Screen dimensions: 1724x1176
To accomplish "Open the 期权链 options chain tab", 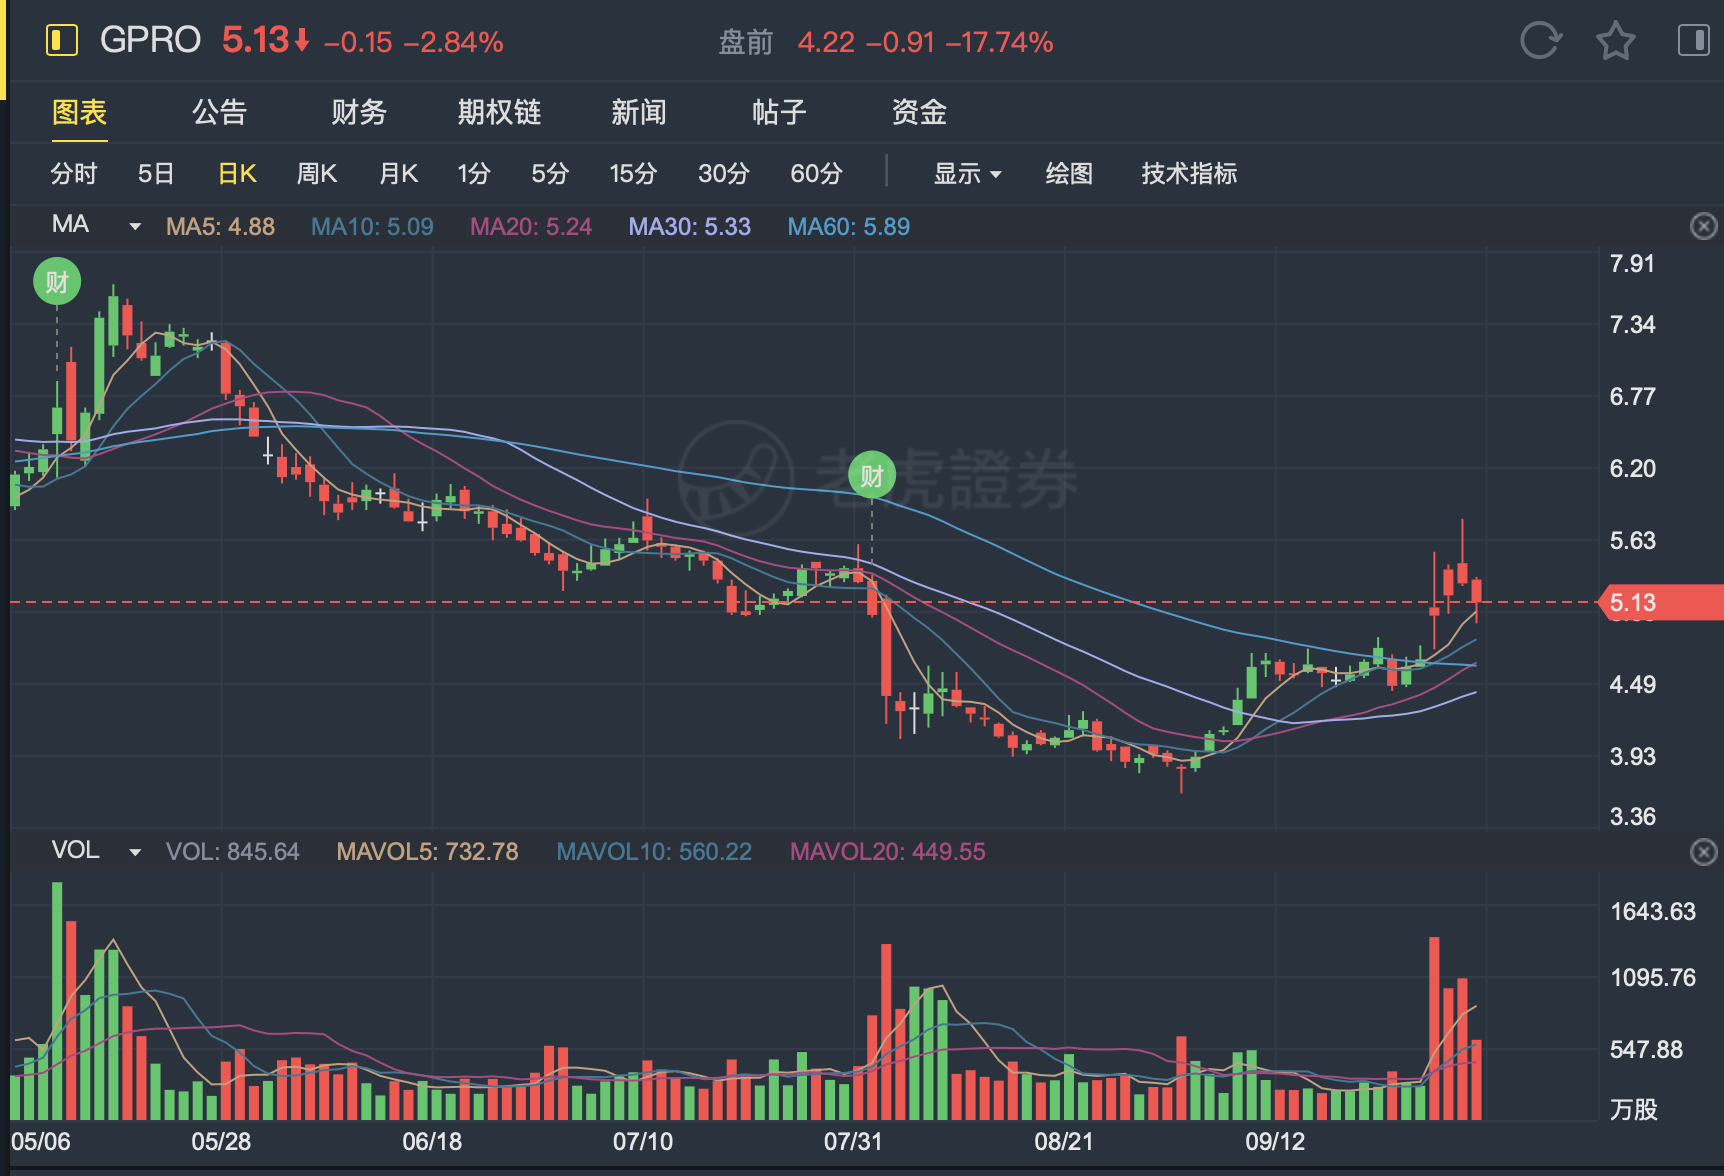I will coord(499,112).
